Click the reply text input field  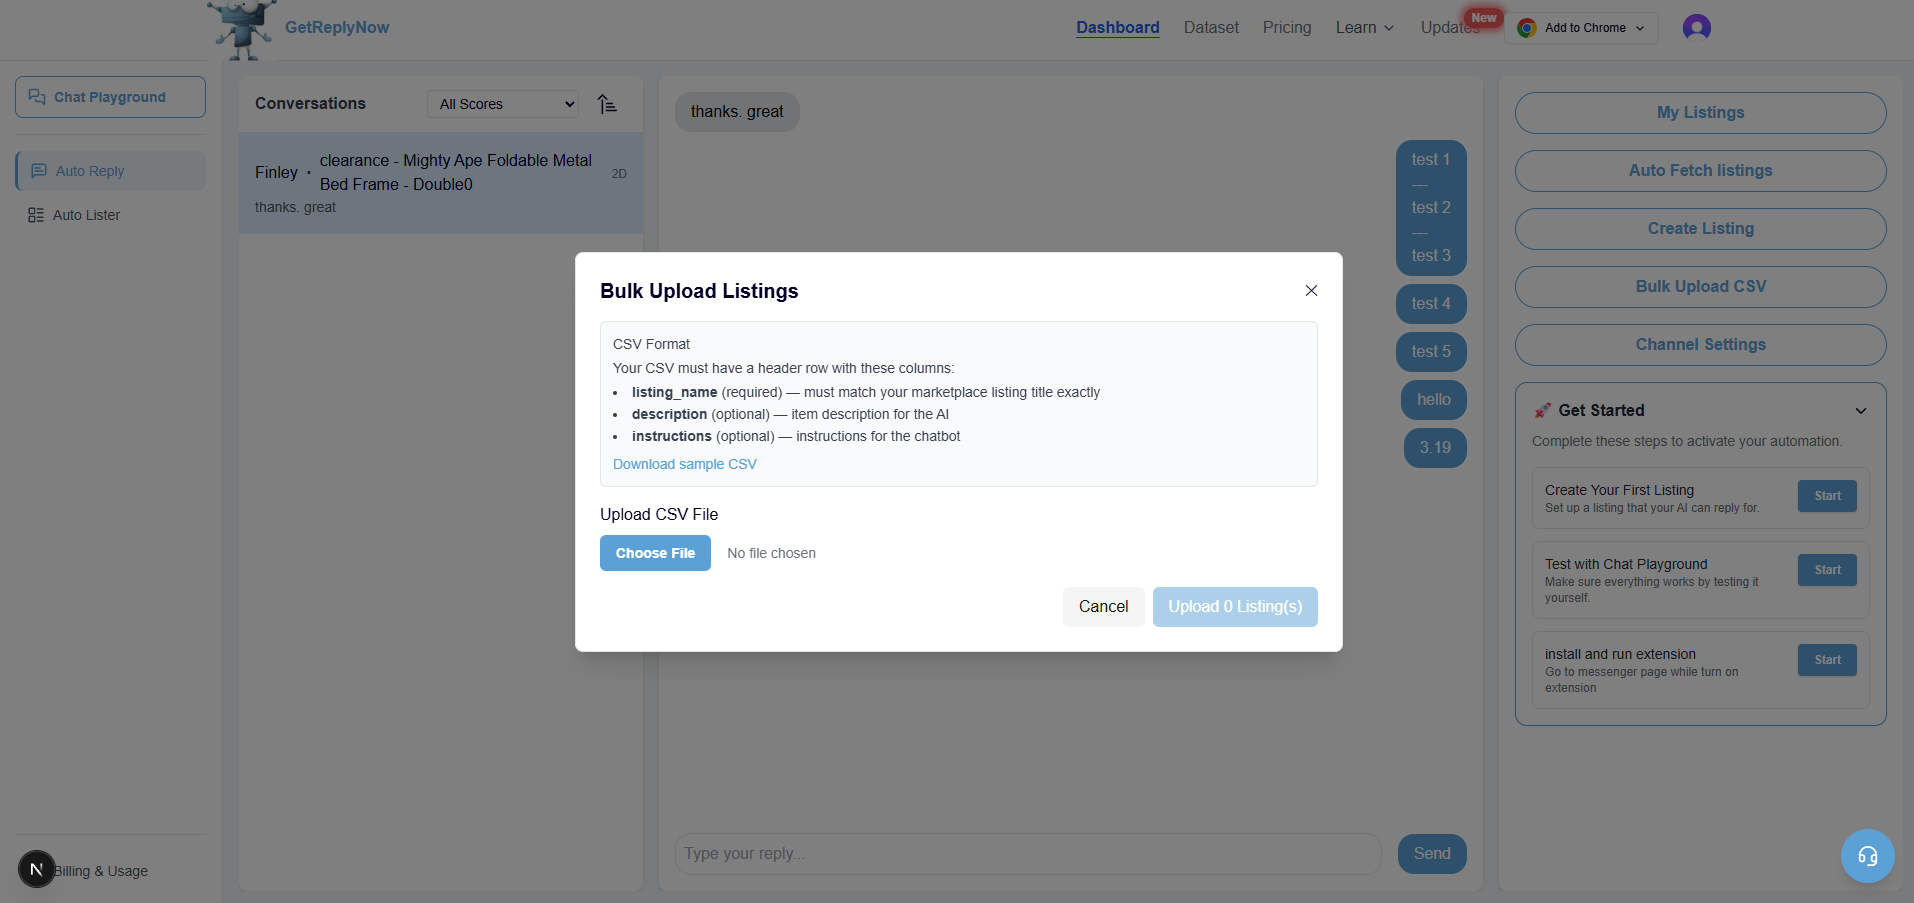[1026, 853]
